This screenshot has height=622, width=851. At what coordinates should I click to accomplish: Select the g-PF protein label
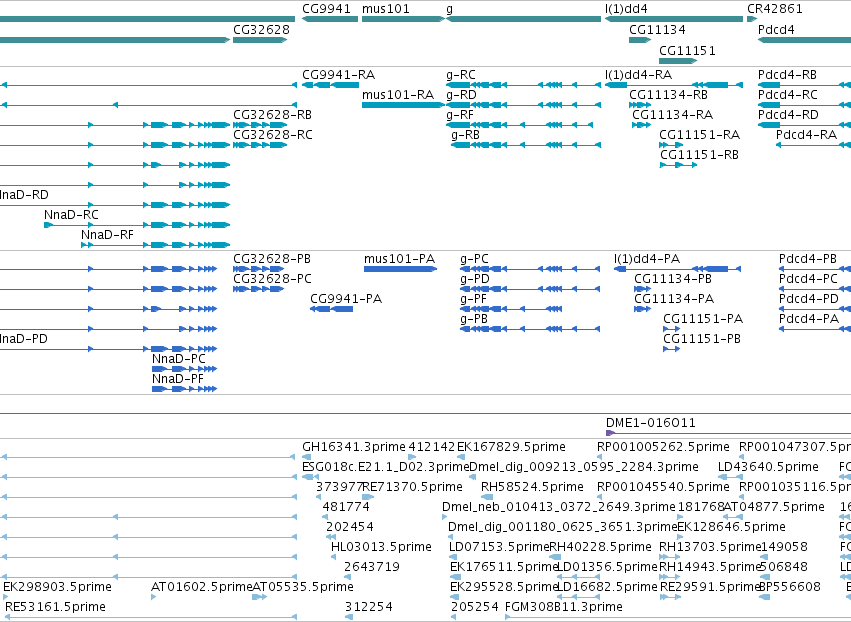(473, 299)
